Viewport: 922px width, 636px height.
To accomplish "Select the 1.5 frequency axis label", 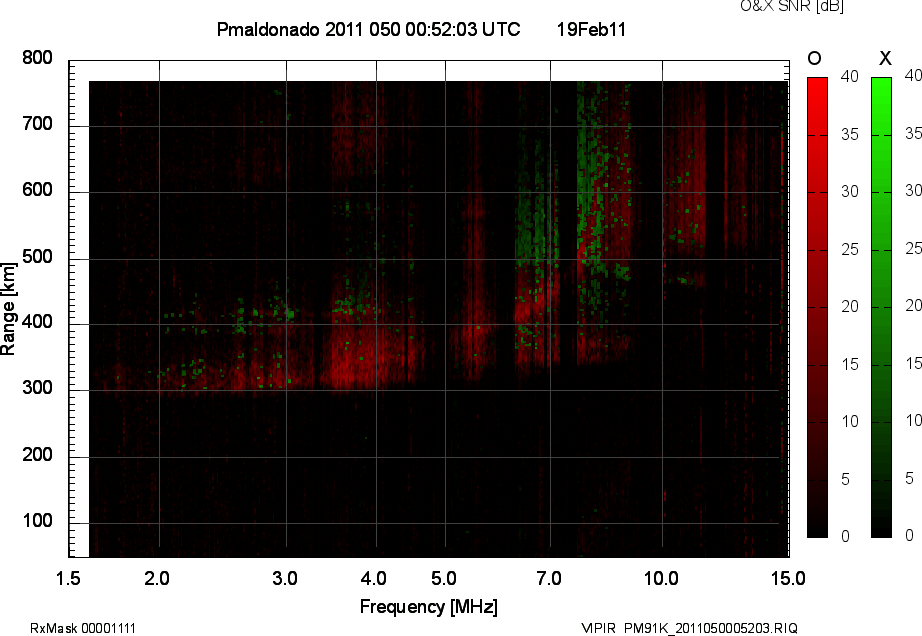I will [x=68, y=579].
